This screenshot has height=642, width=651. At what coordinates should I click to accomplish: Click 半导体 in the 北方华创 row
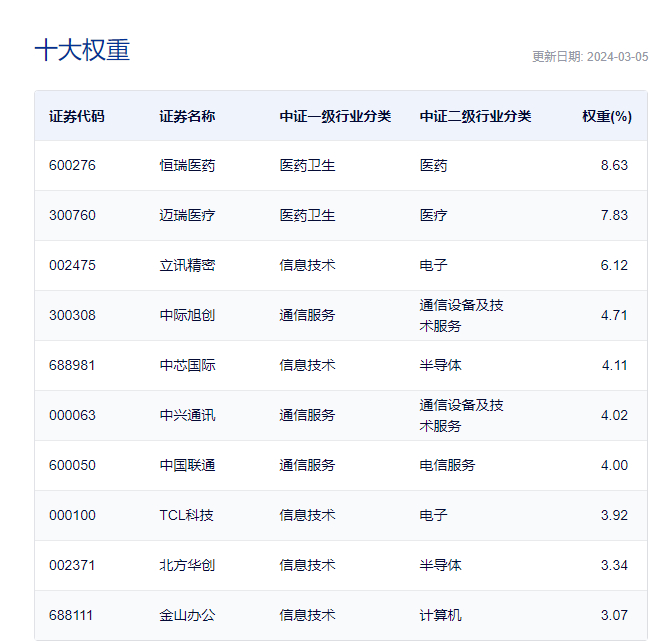point(441,565)
